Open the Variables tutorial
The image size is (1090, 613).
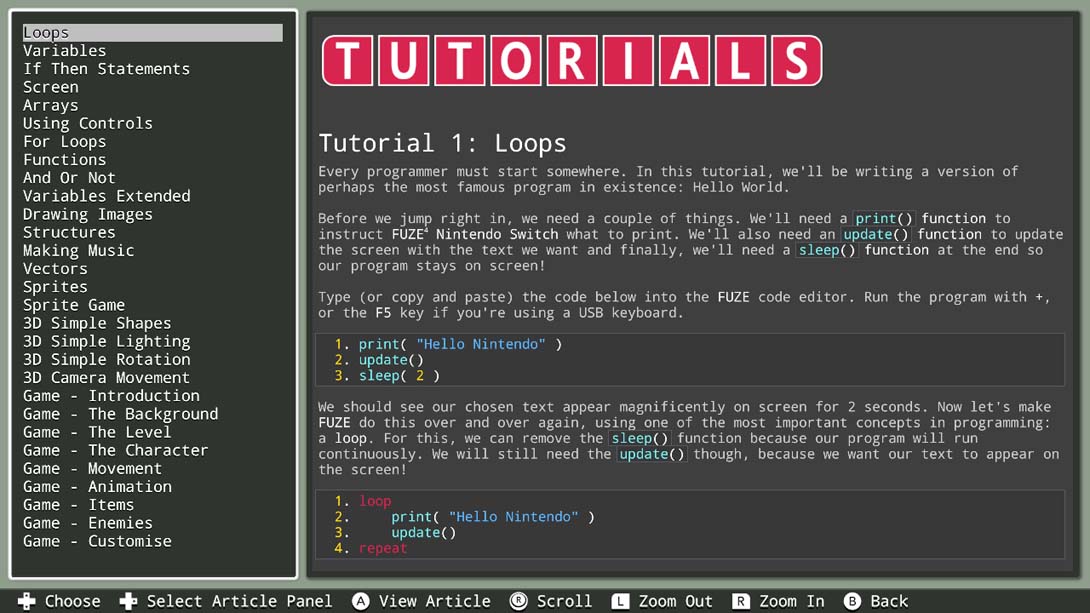[x=65, y=51]
